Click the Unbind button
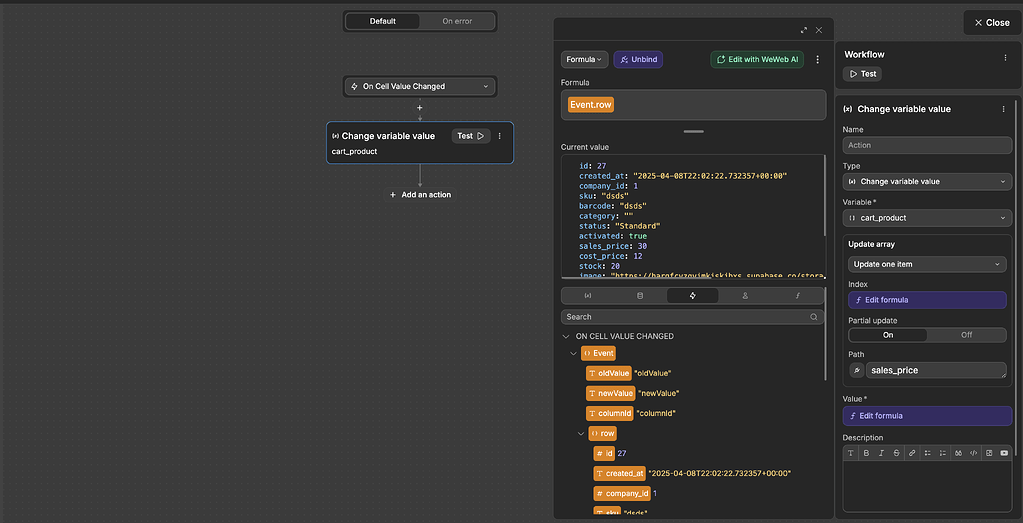The image size is (1023, 523). coord(638,60)
